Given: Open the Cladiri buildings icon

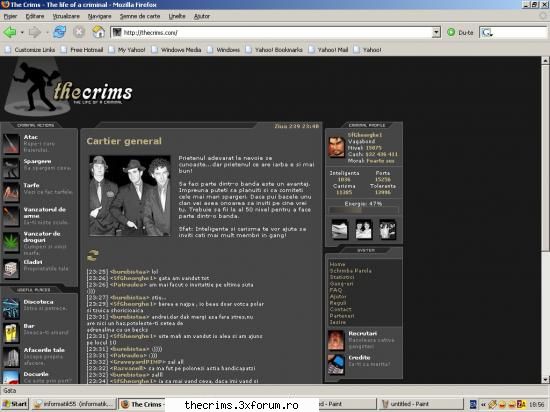Looking at the screenshot, I should tap(11, 270).
